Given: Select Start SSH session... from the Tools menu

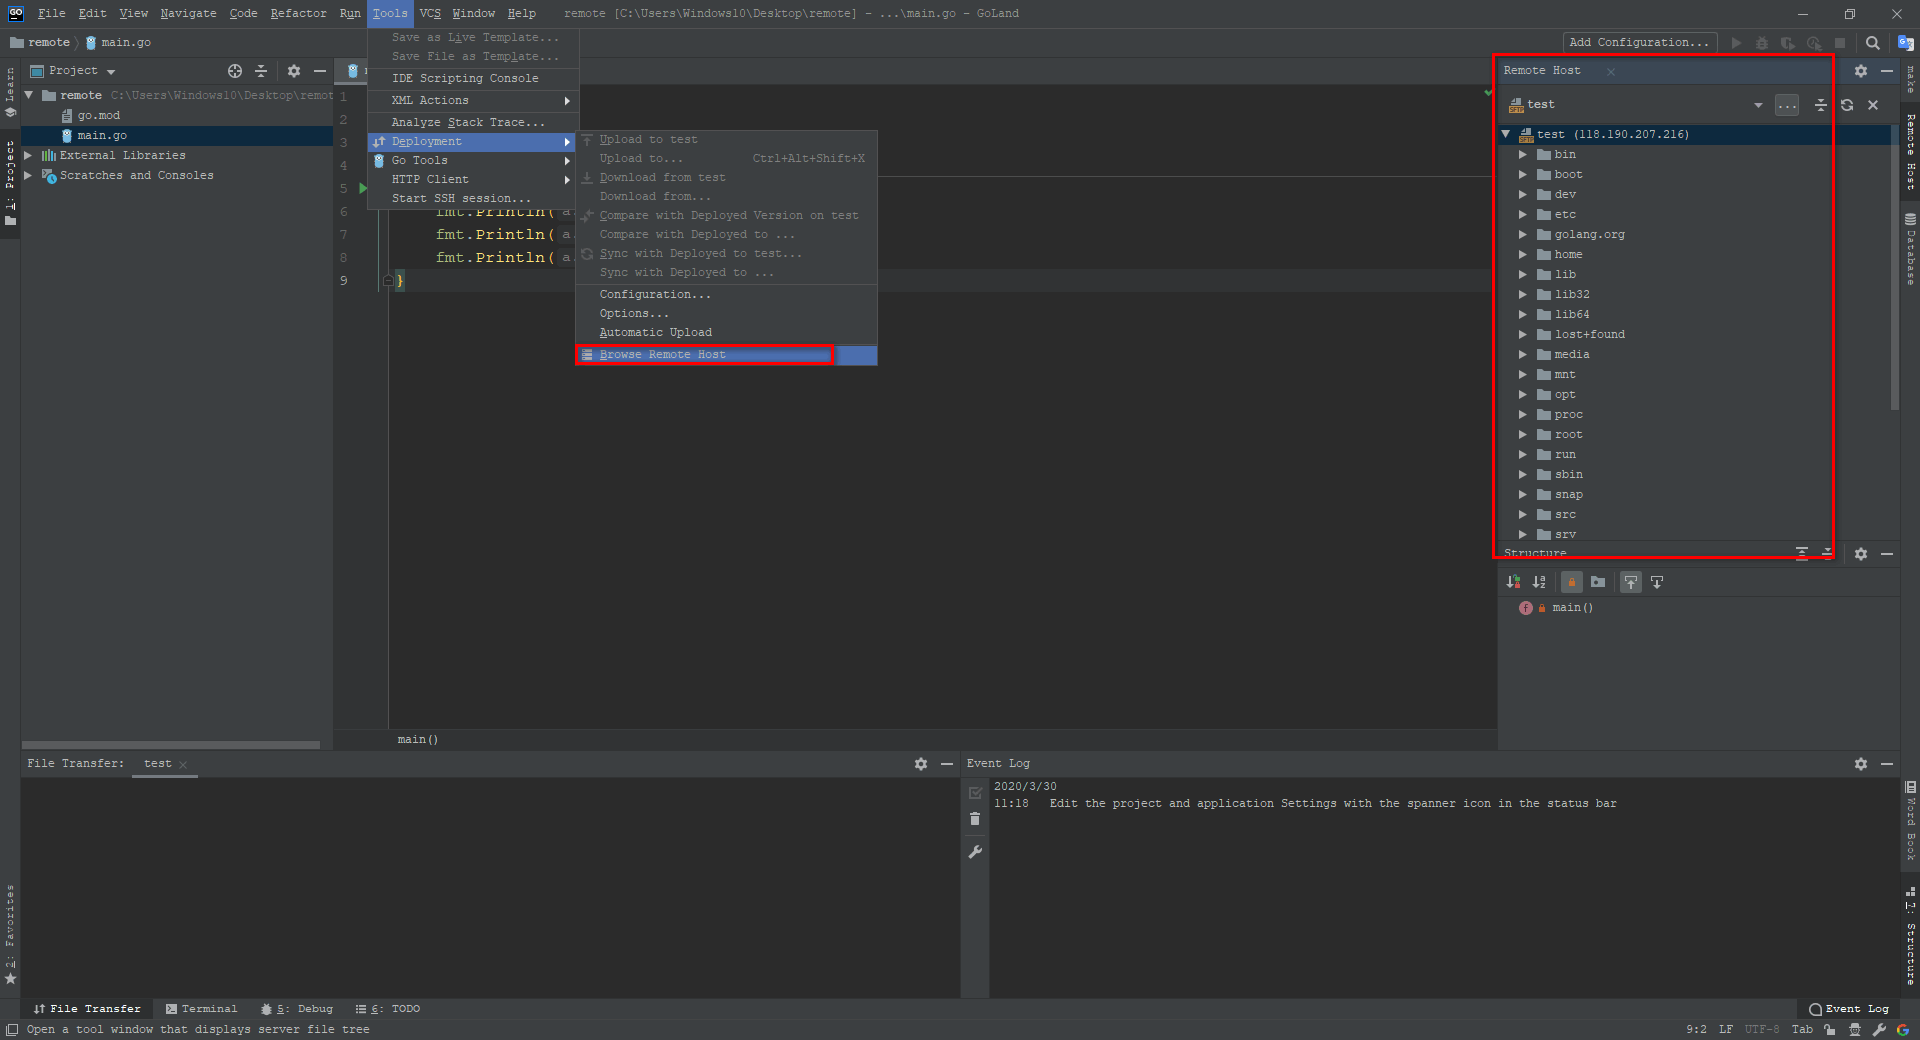Looking at the screenshot, I should pyautogui.click(x=461, y=199).
